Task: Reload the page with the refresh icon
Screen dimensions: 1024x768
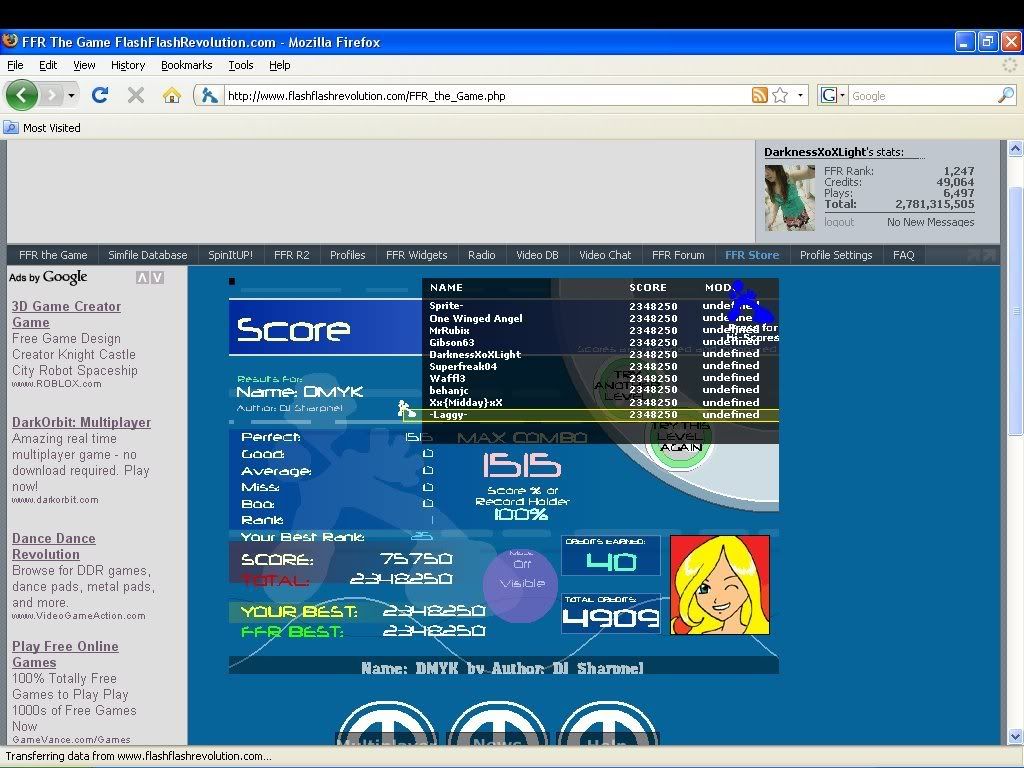Action: [99, 95]
